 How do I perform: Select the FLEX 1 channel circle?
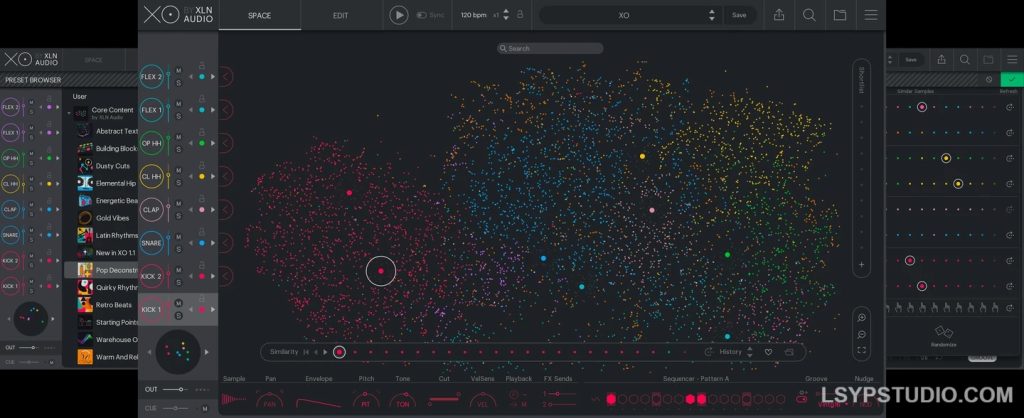152,110
